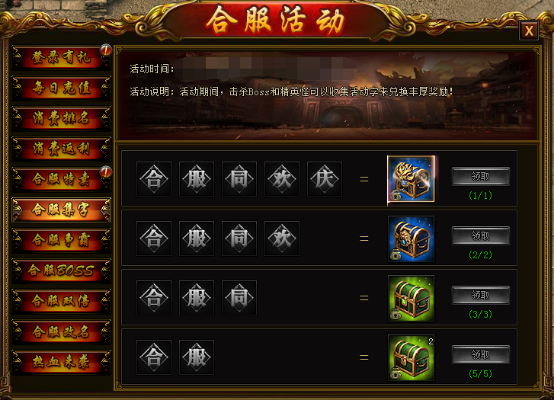
Task: Open the 消费排名 tab
Action: pos(61,118)
